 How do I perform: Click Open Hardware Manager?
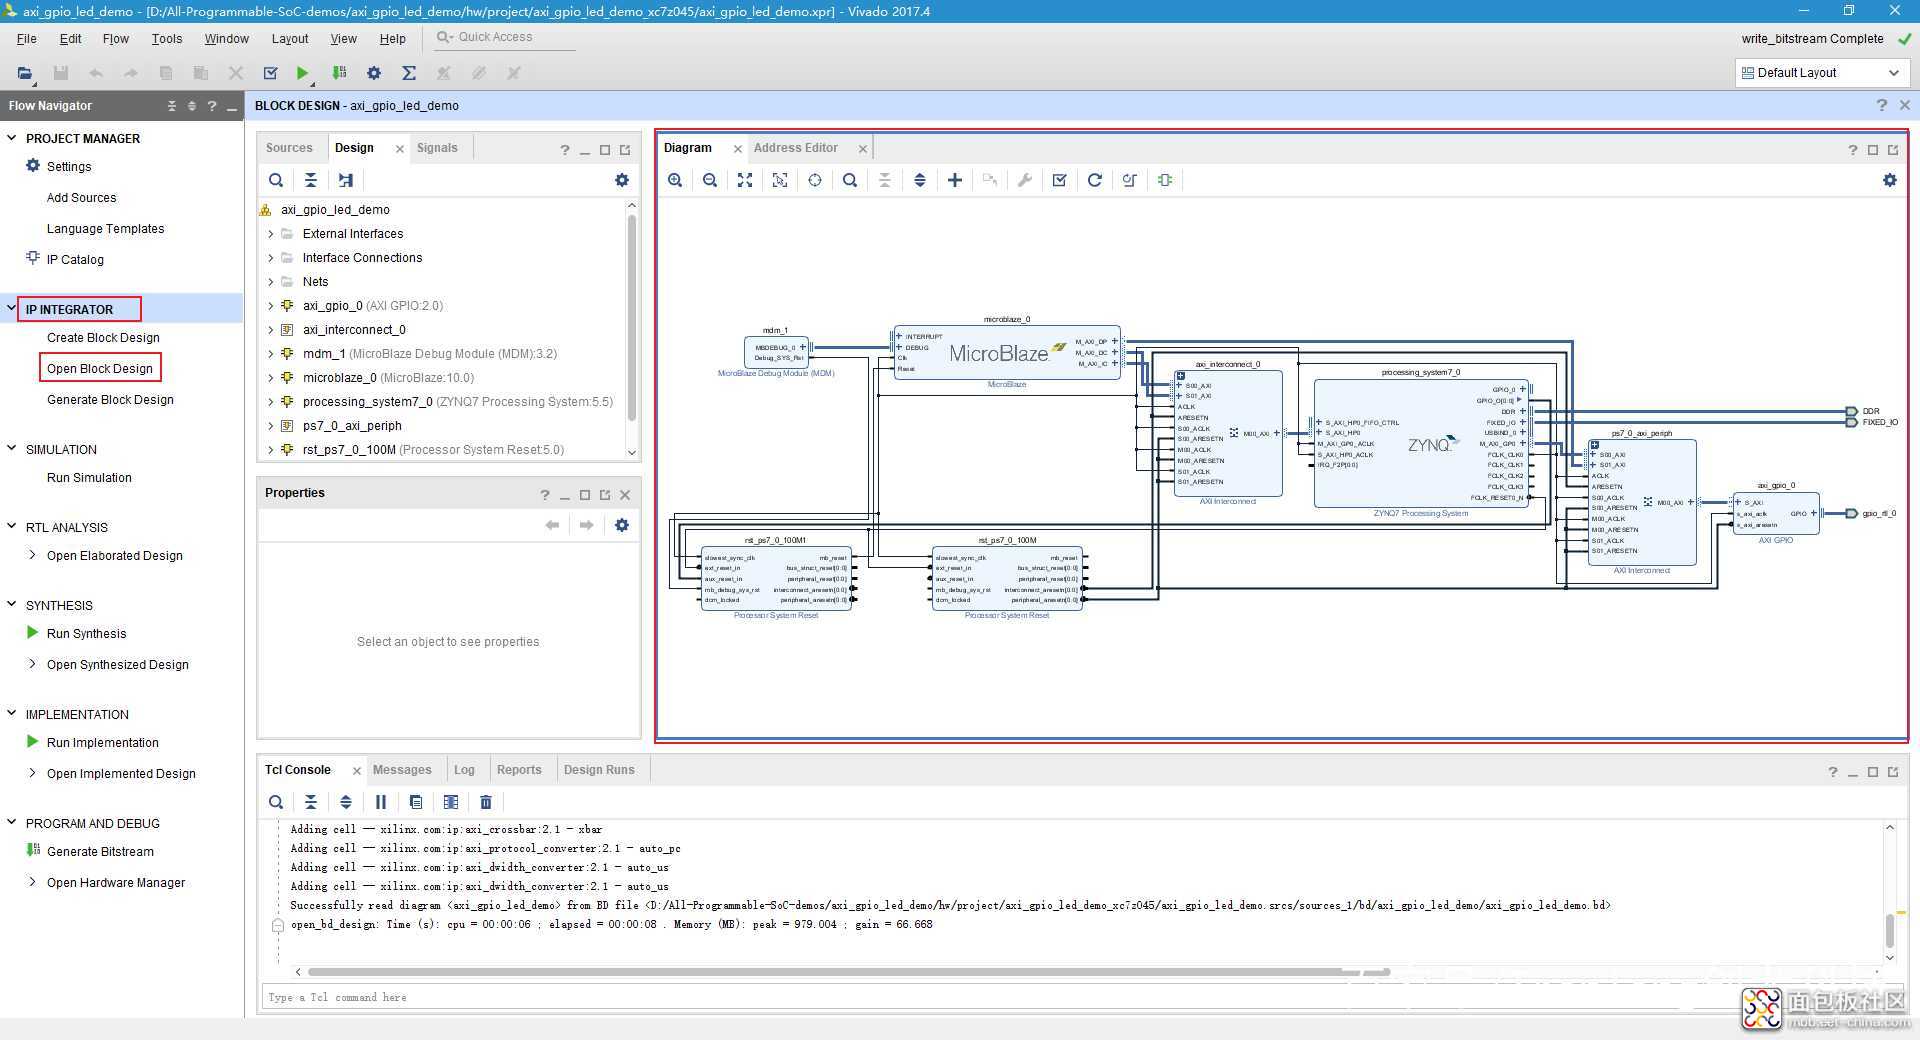tap(116, 883)
